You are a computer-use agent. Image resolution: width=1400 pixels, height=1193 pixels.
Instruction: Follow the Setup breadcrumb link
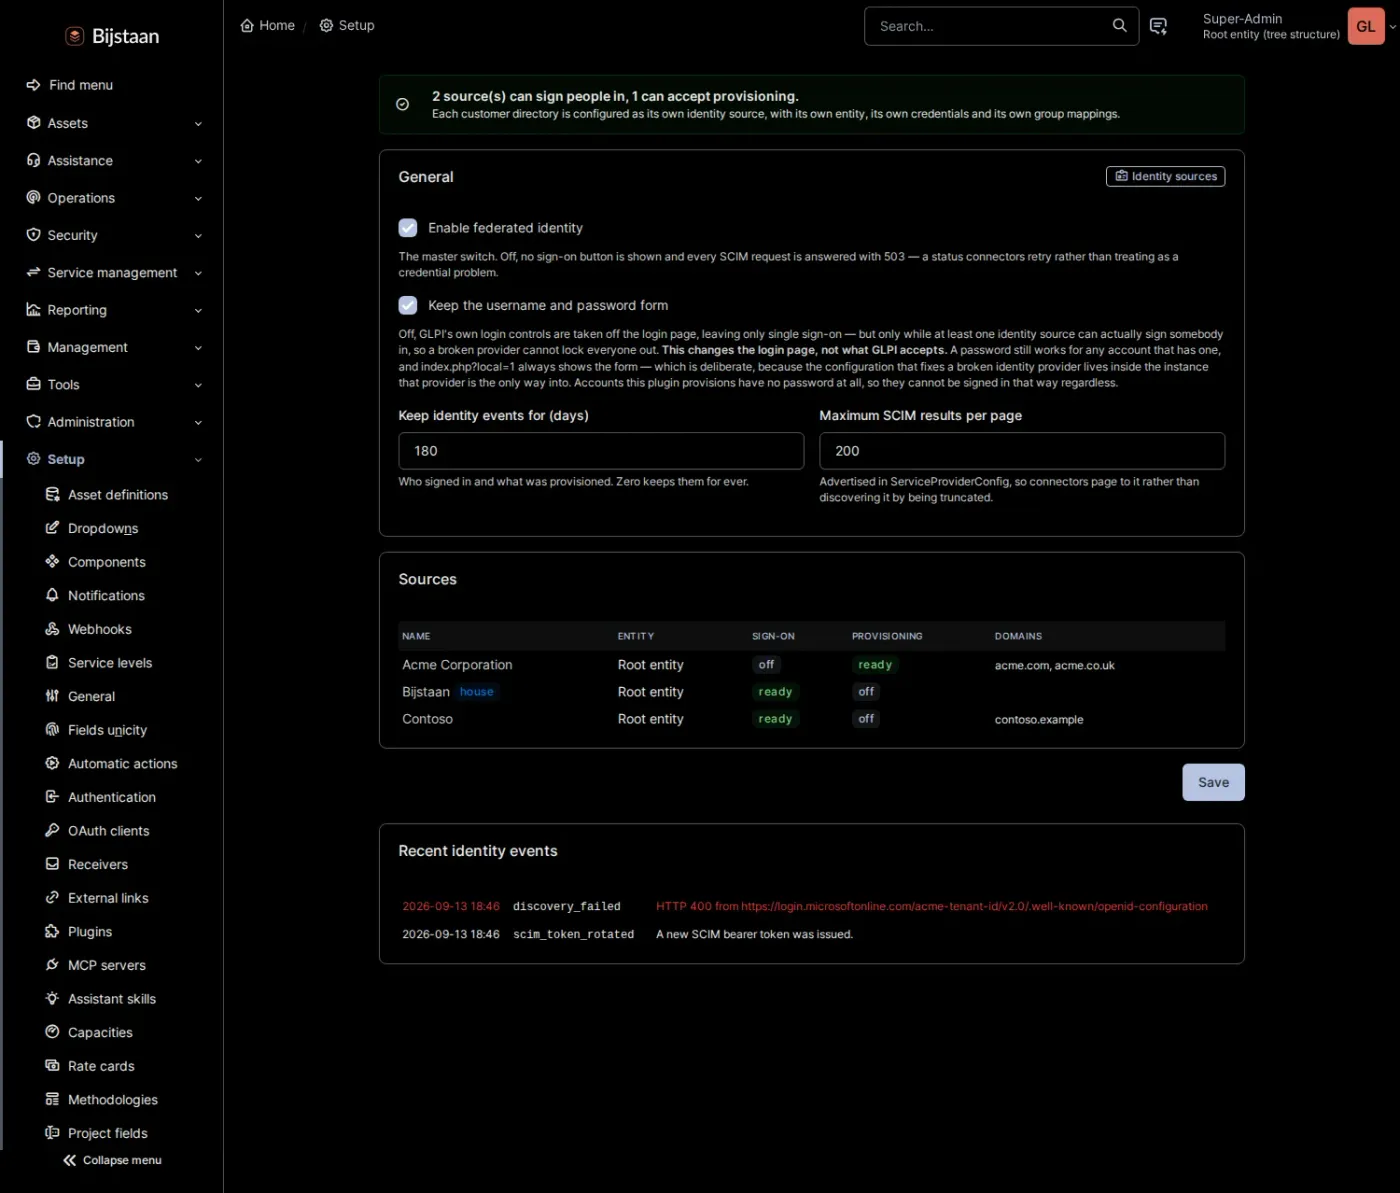pyautogui.click(x=347, y=25)
